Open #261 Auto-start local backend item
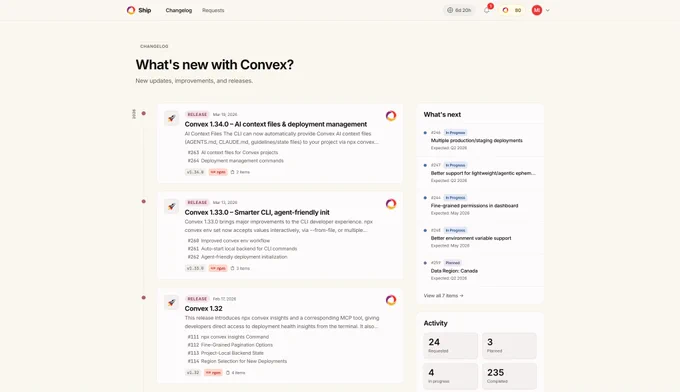The width and height of the screenshot is (680, 392). tap(242, 249)
